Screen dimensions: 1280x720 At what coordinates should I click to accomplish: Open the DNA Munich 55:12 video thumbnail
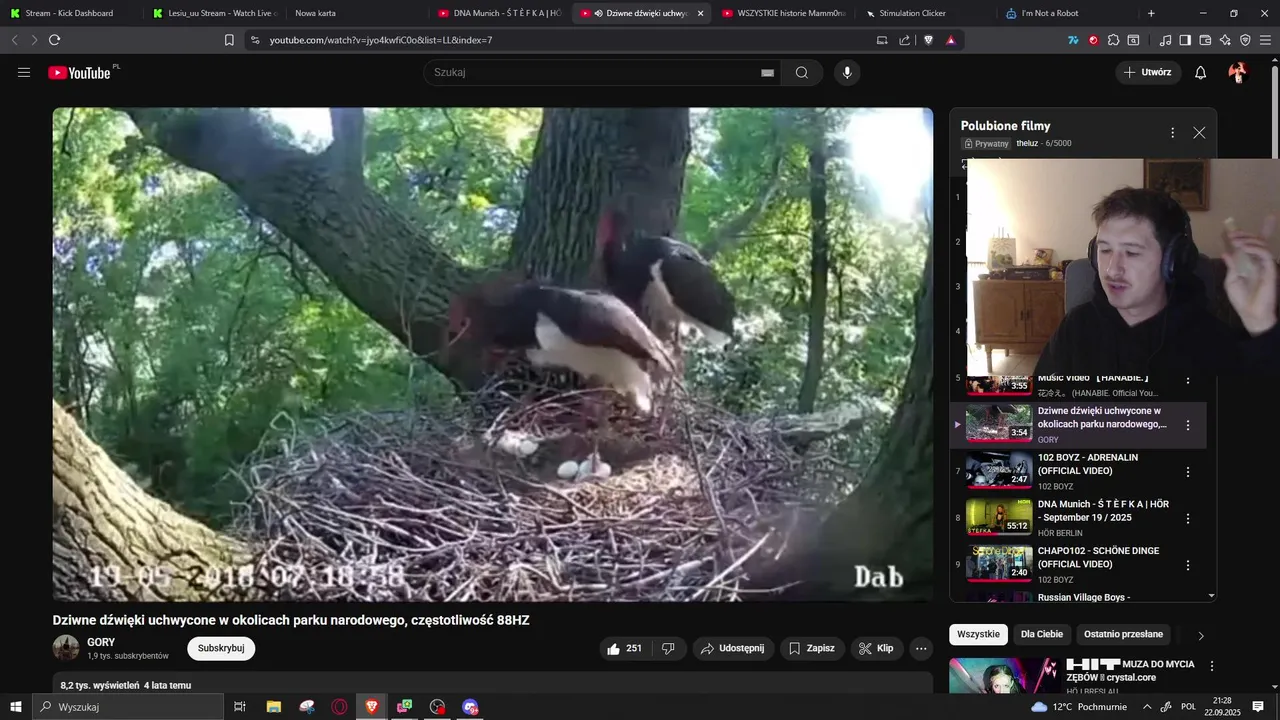pyautogui.click(x=999, y=516)
